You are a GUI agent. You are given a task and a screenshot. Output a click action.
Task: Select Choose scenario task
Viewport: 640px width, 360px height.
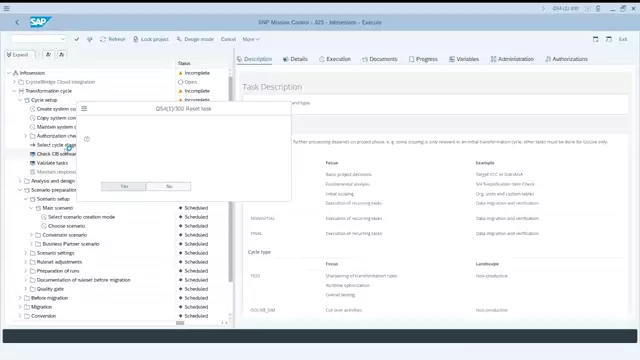[67, 226]
